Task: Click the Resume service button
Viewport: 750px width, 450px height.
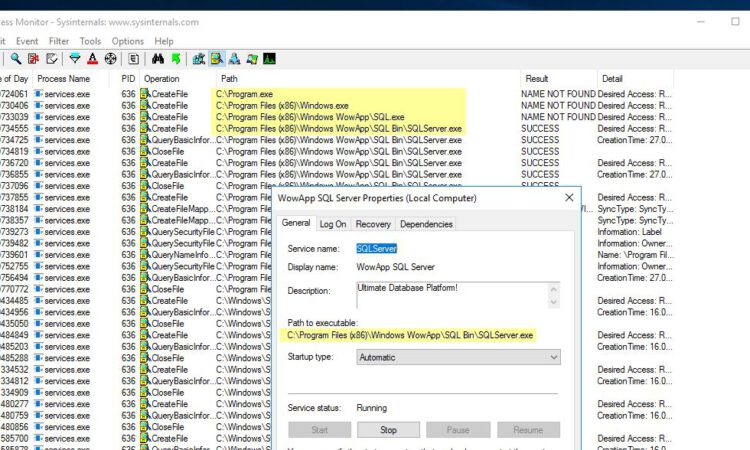Action: [529, 430]
